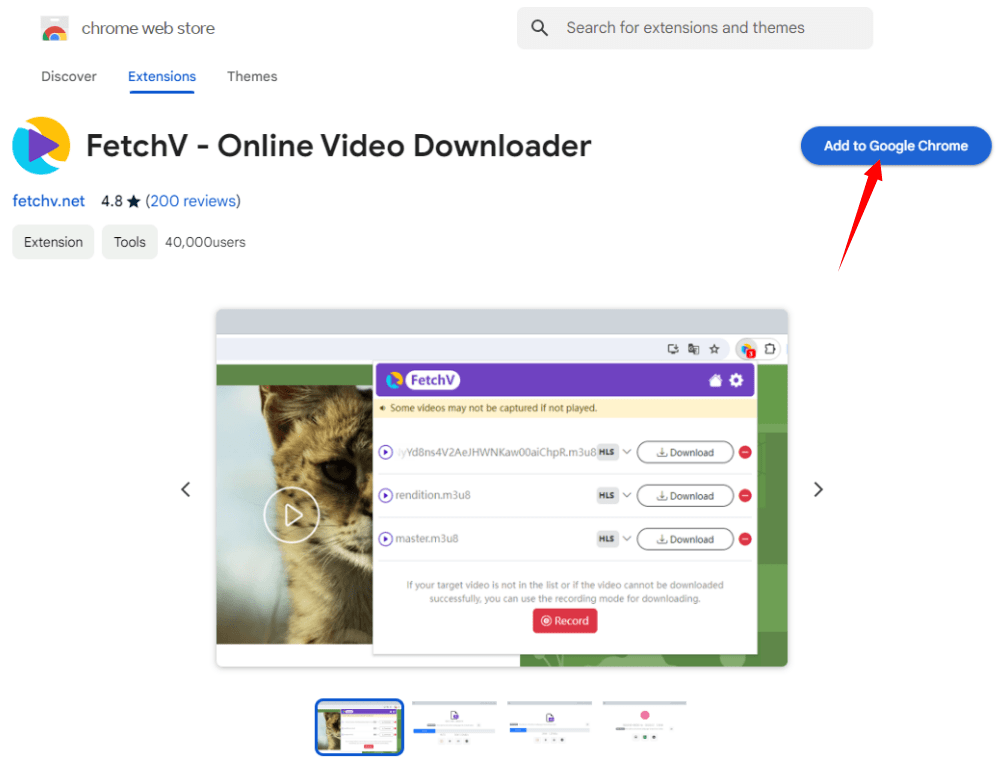Click the Chrome Web Store logo
1000x764 pixels.
[54, 29]
